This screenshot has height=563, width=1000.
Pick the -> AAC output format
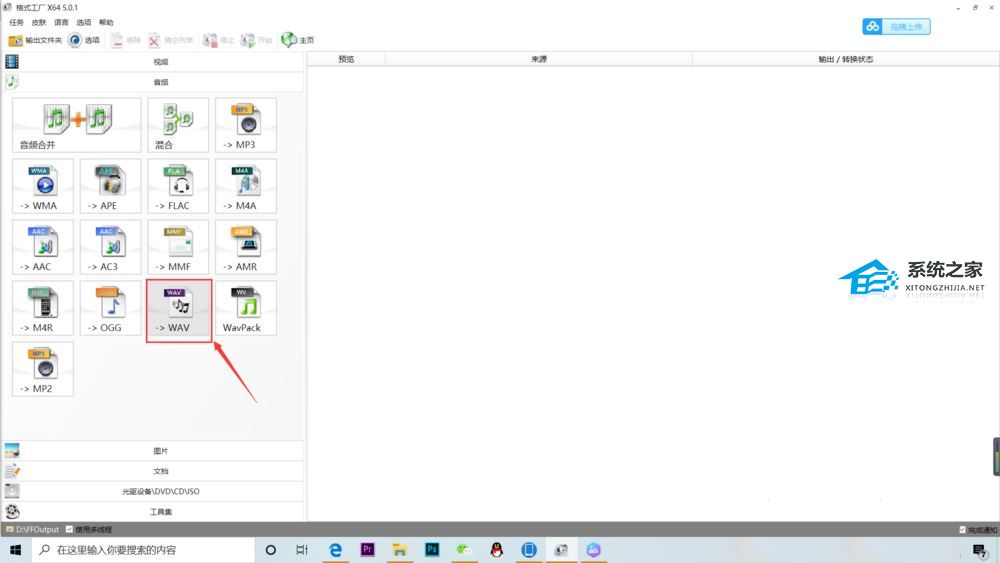[43, 247]
